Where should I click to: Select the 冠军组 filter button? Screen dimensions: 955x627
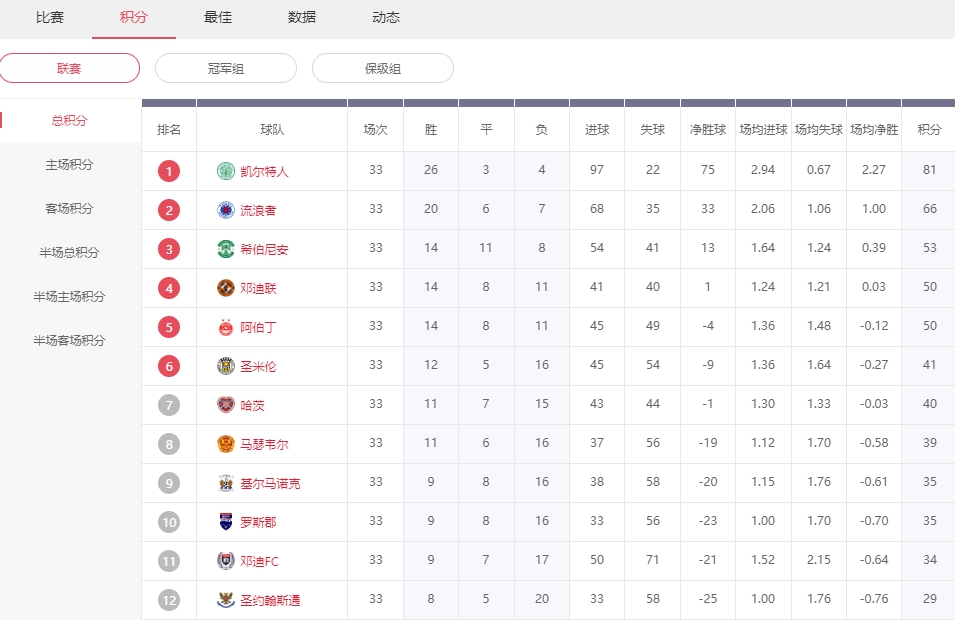pyautogui.click(x=226, y=68)
